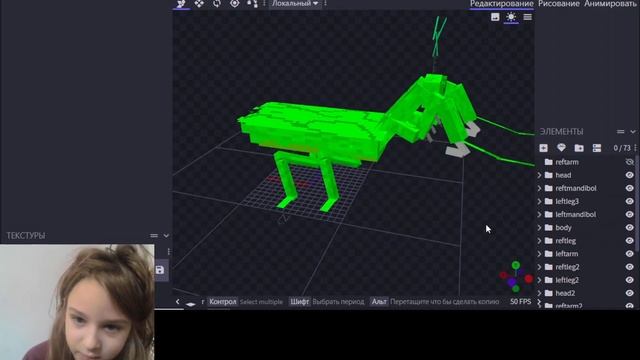This screenshot has height=360, width=640.
Task: Hide the reftleg group
Action: pyautogui.click(x=630, y=241)
